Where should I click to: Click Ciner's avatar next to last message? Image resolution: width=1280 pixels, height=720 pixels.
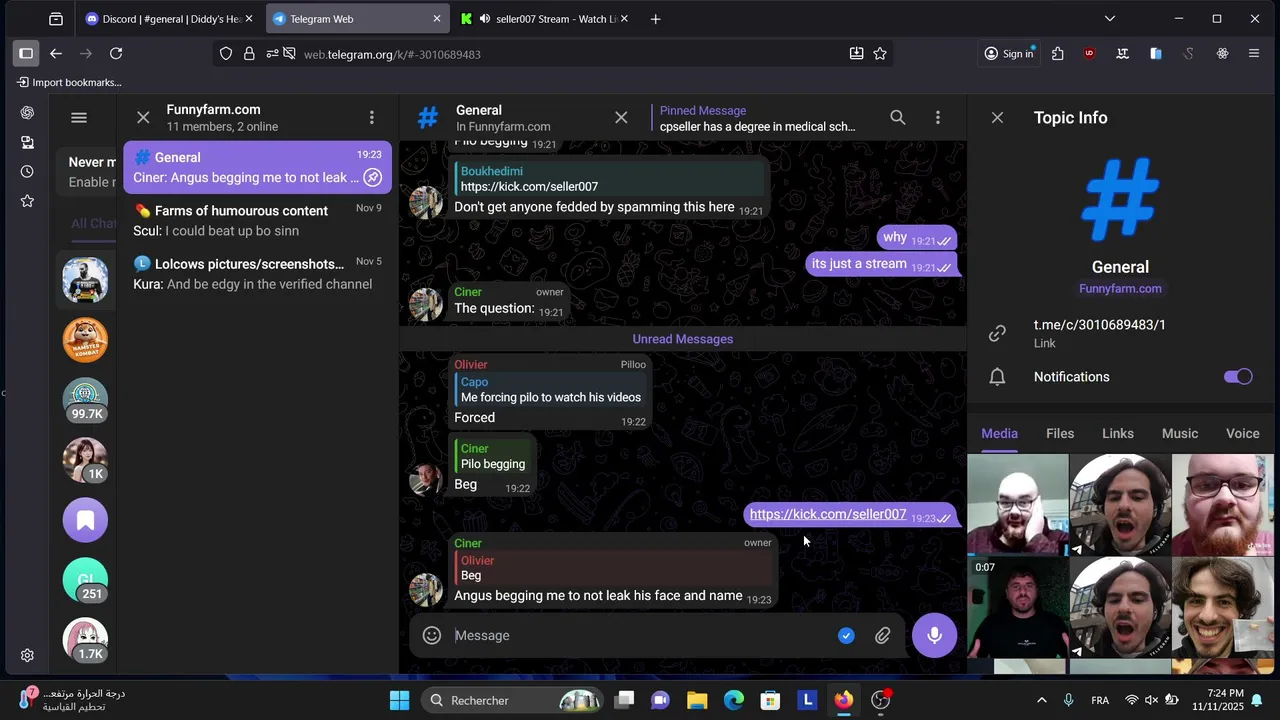425,589
